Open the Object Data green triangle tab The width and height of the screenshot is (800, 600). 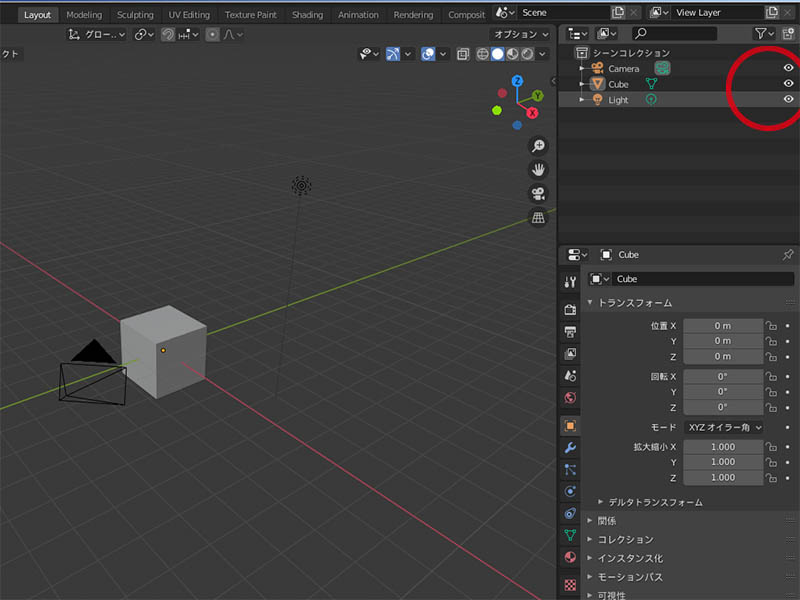[x=570, y=536]
